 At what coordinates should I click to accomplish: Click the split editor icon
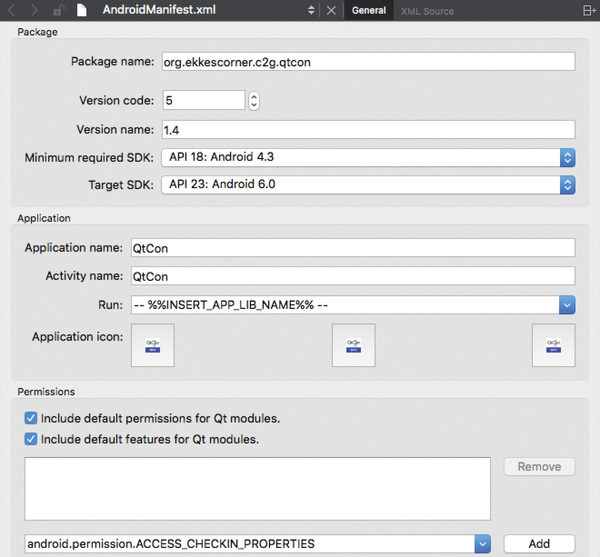pos(588,11)
